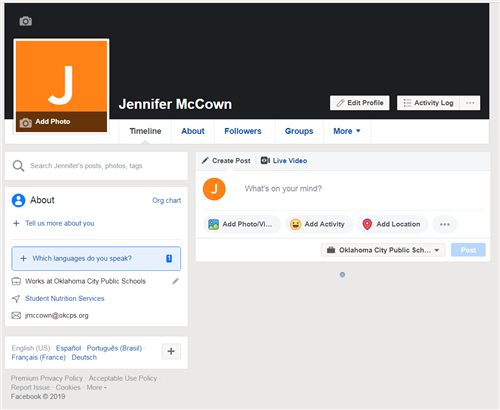Switch language to Français (France)

point(39,357)
